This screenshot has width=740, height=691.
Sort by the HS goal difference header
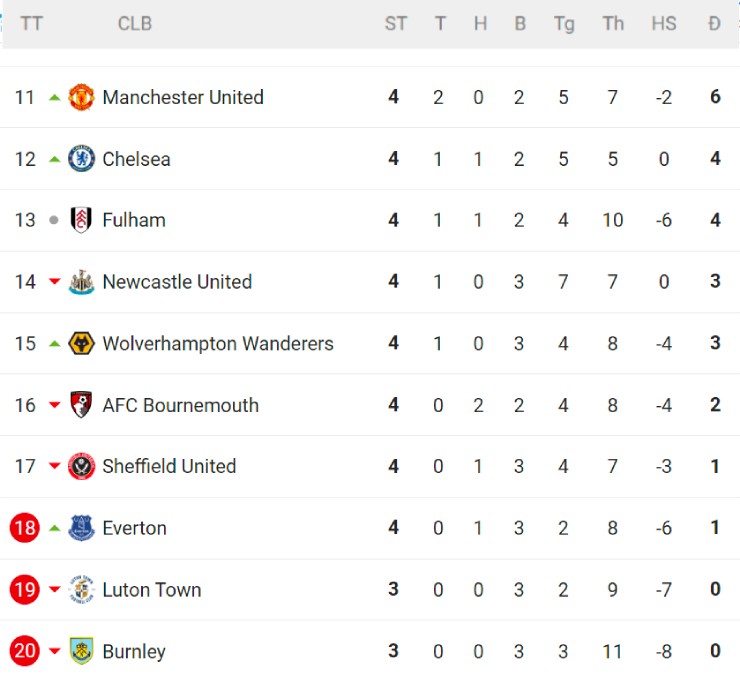click(x=664, y=23)
